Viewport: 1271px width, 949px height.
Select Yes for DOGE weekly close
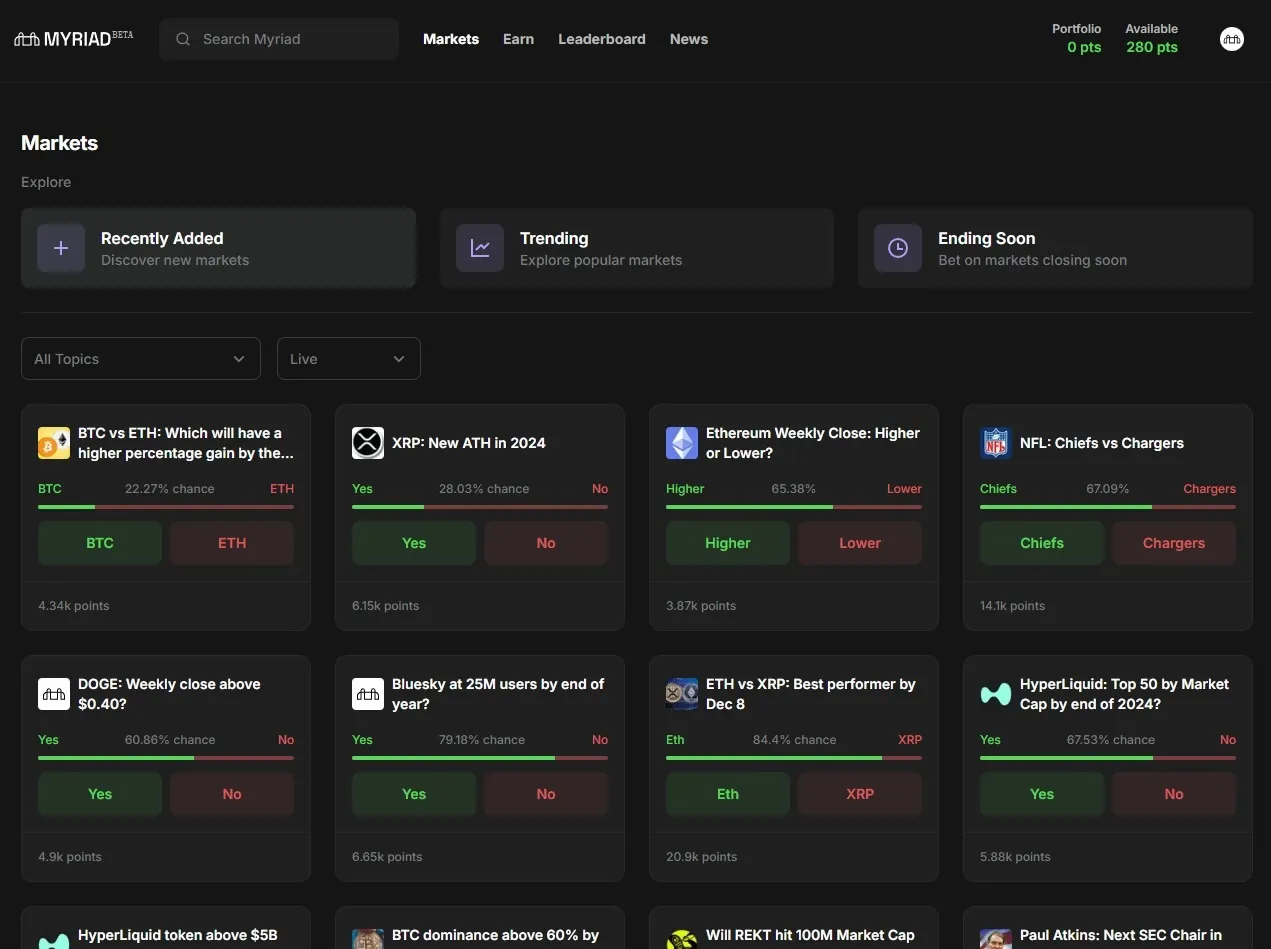pos(100,794)
